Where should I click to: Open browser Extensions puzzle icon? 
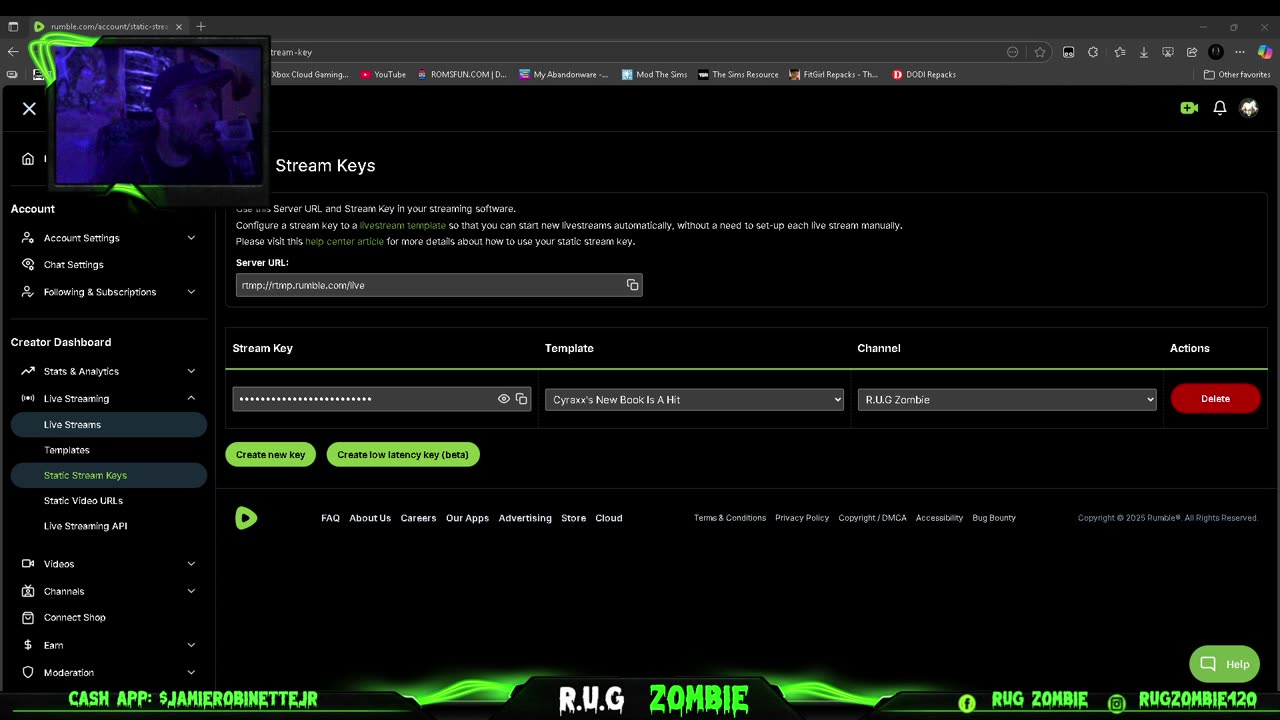pyautogui.click(x=1093, y=52)
